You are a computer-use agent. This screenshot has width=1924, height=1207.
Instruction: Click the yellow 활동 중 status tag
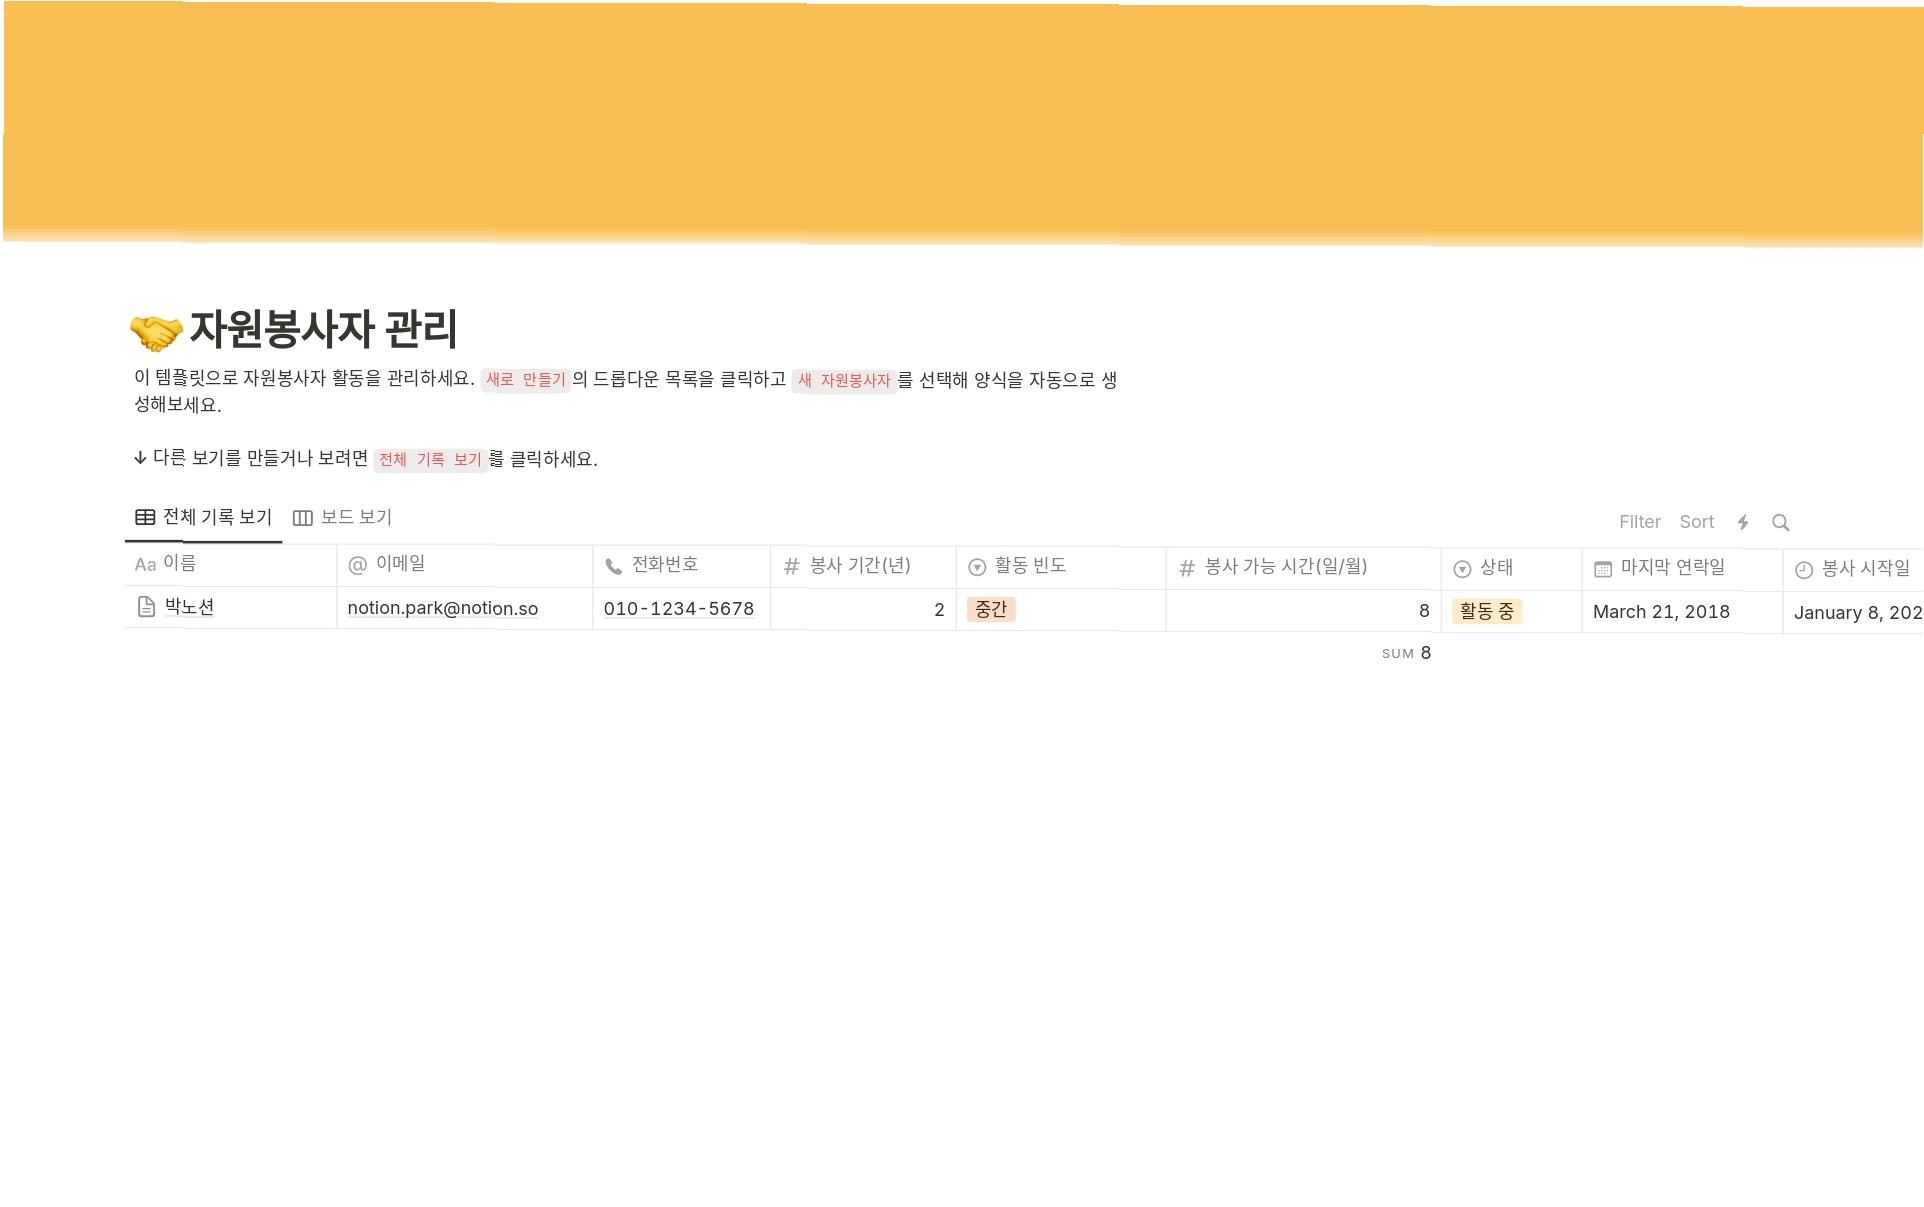[x=1486, y=611]
